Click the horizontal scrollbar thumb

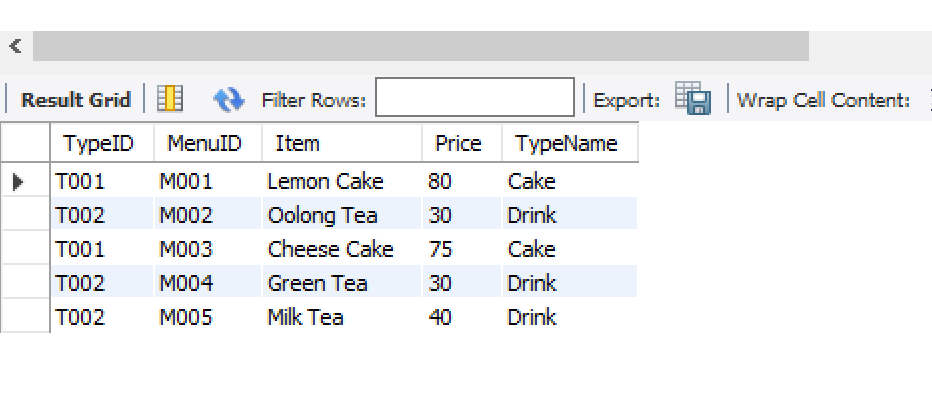pos(421,46)
